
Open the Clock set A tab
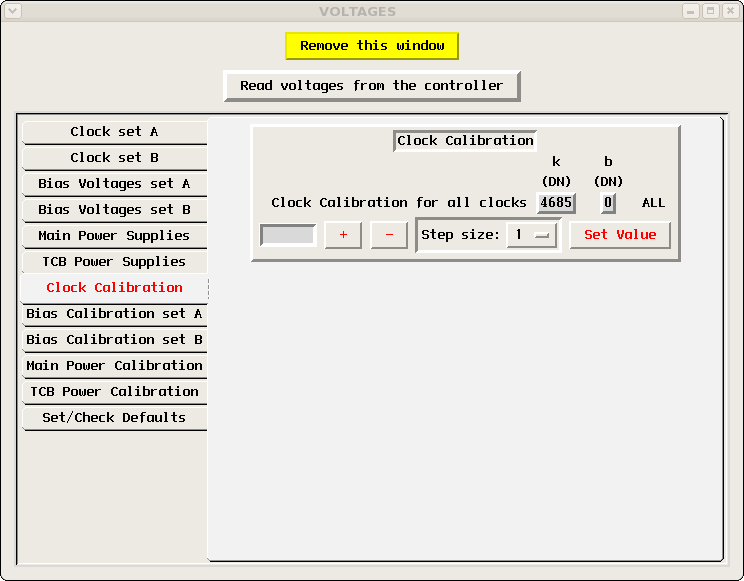point(114,132)
